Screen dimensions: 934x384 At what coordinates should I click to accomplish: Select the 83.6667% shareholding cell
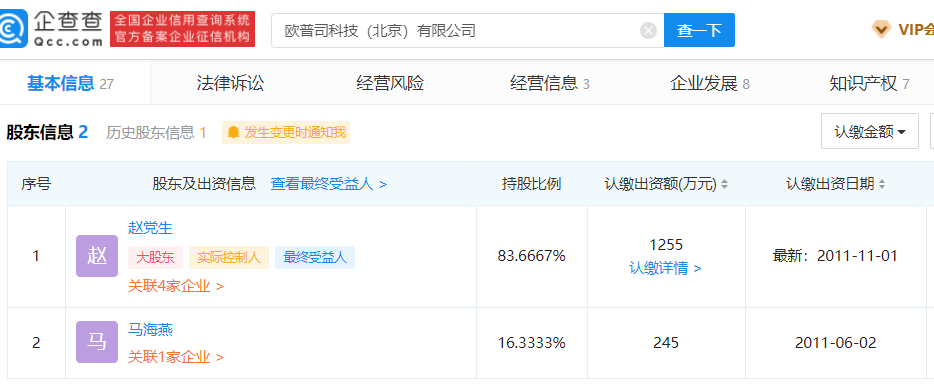[531, 256]
